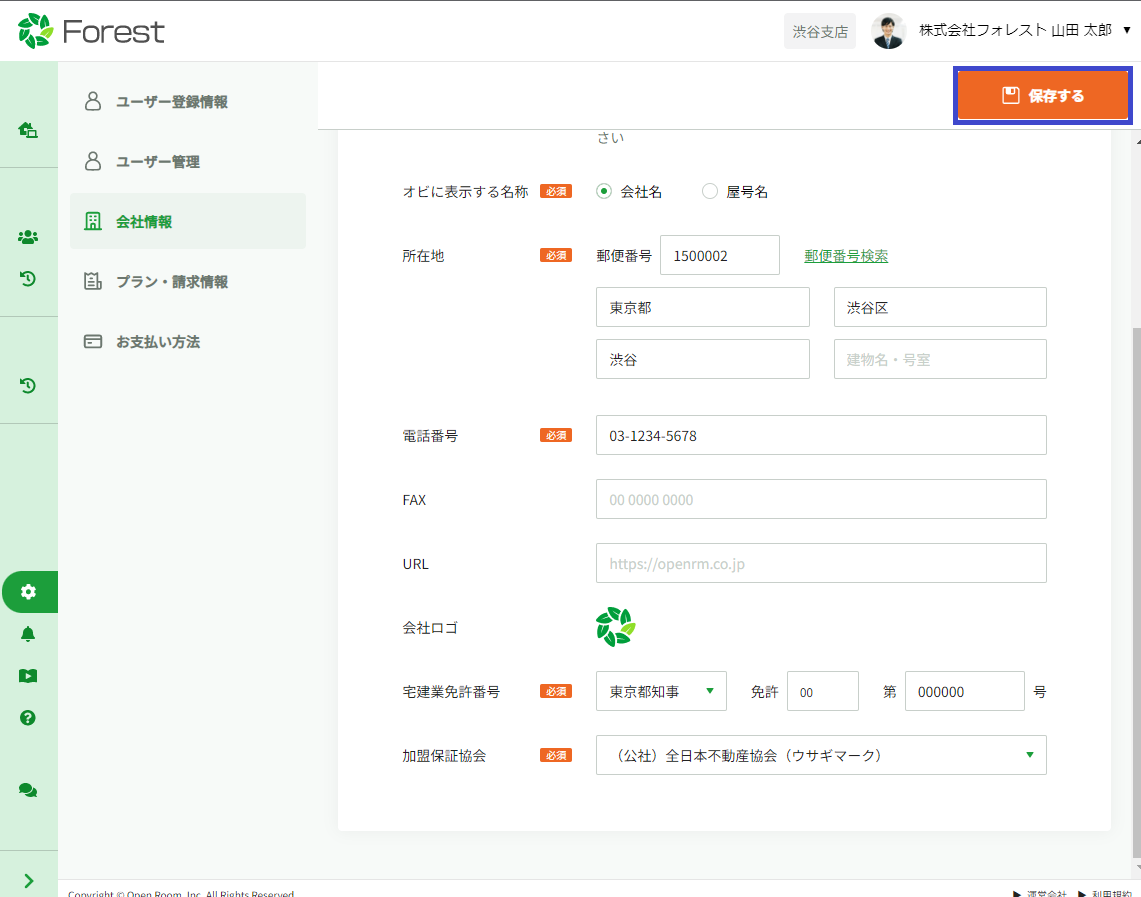The width and height of the screenshot is (1141, 897).
Task: Expand the left sidebar with chevron arrow
Action: coord(28,881)
